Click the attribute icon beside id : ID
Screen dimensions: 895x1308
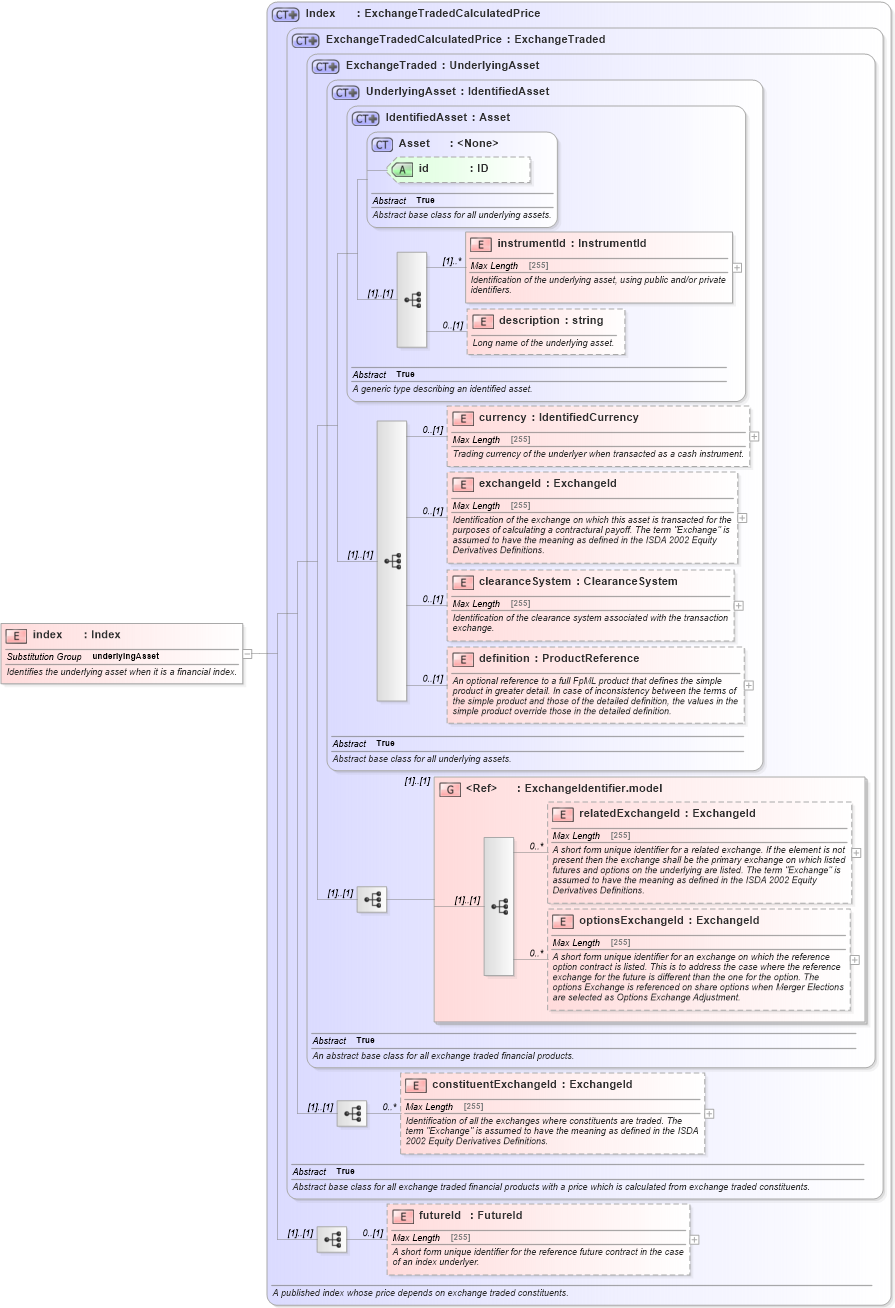coord(402,169)
